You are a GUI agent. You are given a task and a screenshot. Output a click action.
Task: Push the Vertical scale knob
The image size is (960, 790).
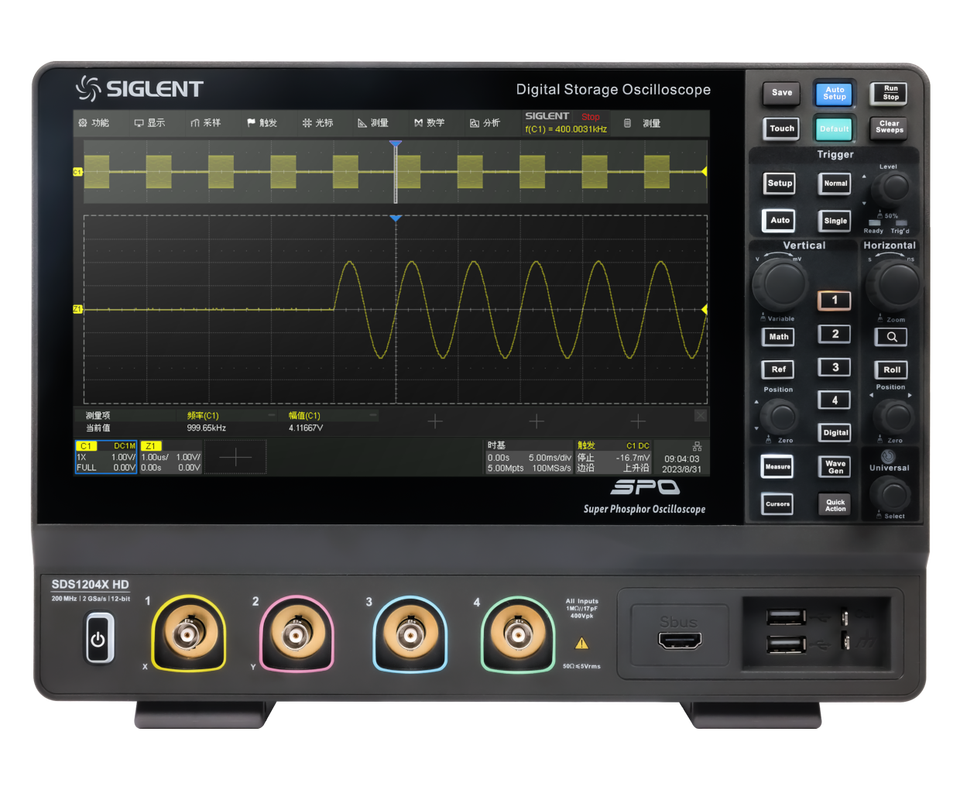point(780,284)
